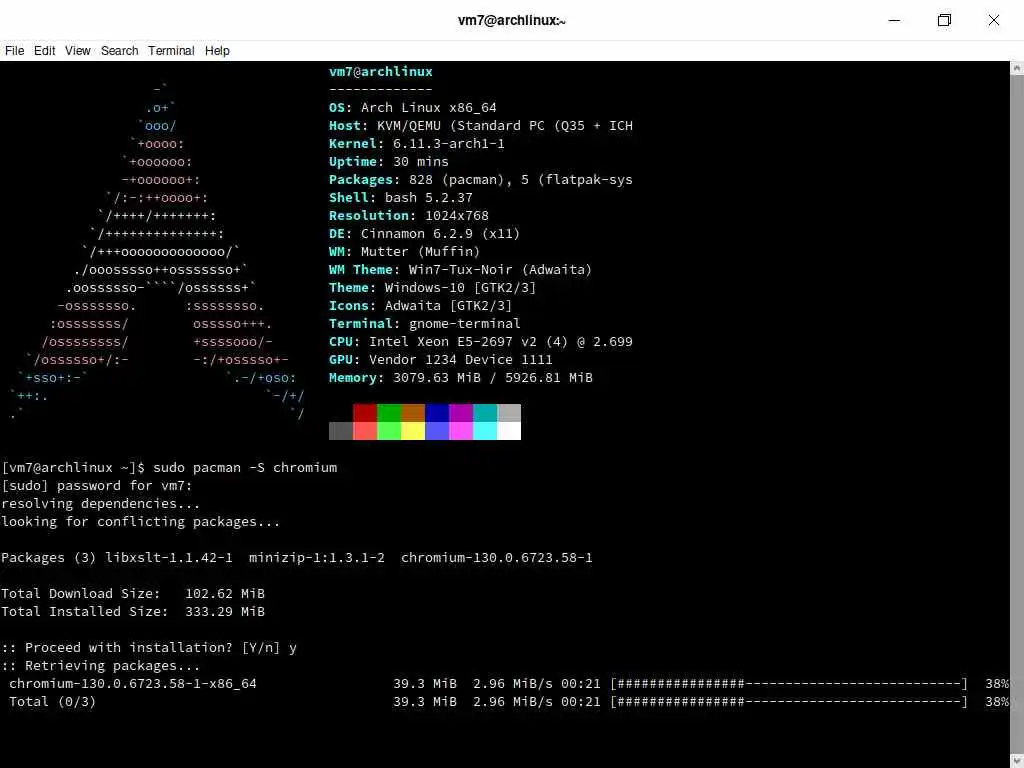This screenshot has width=1024, height=768.
Task: Click the 'Total Download Size: 102.62 MiB' line
Action: 133,594
